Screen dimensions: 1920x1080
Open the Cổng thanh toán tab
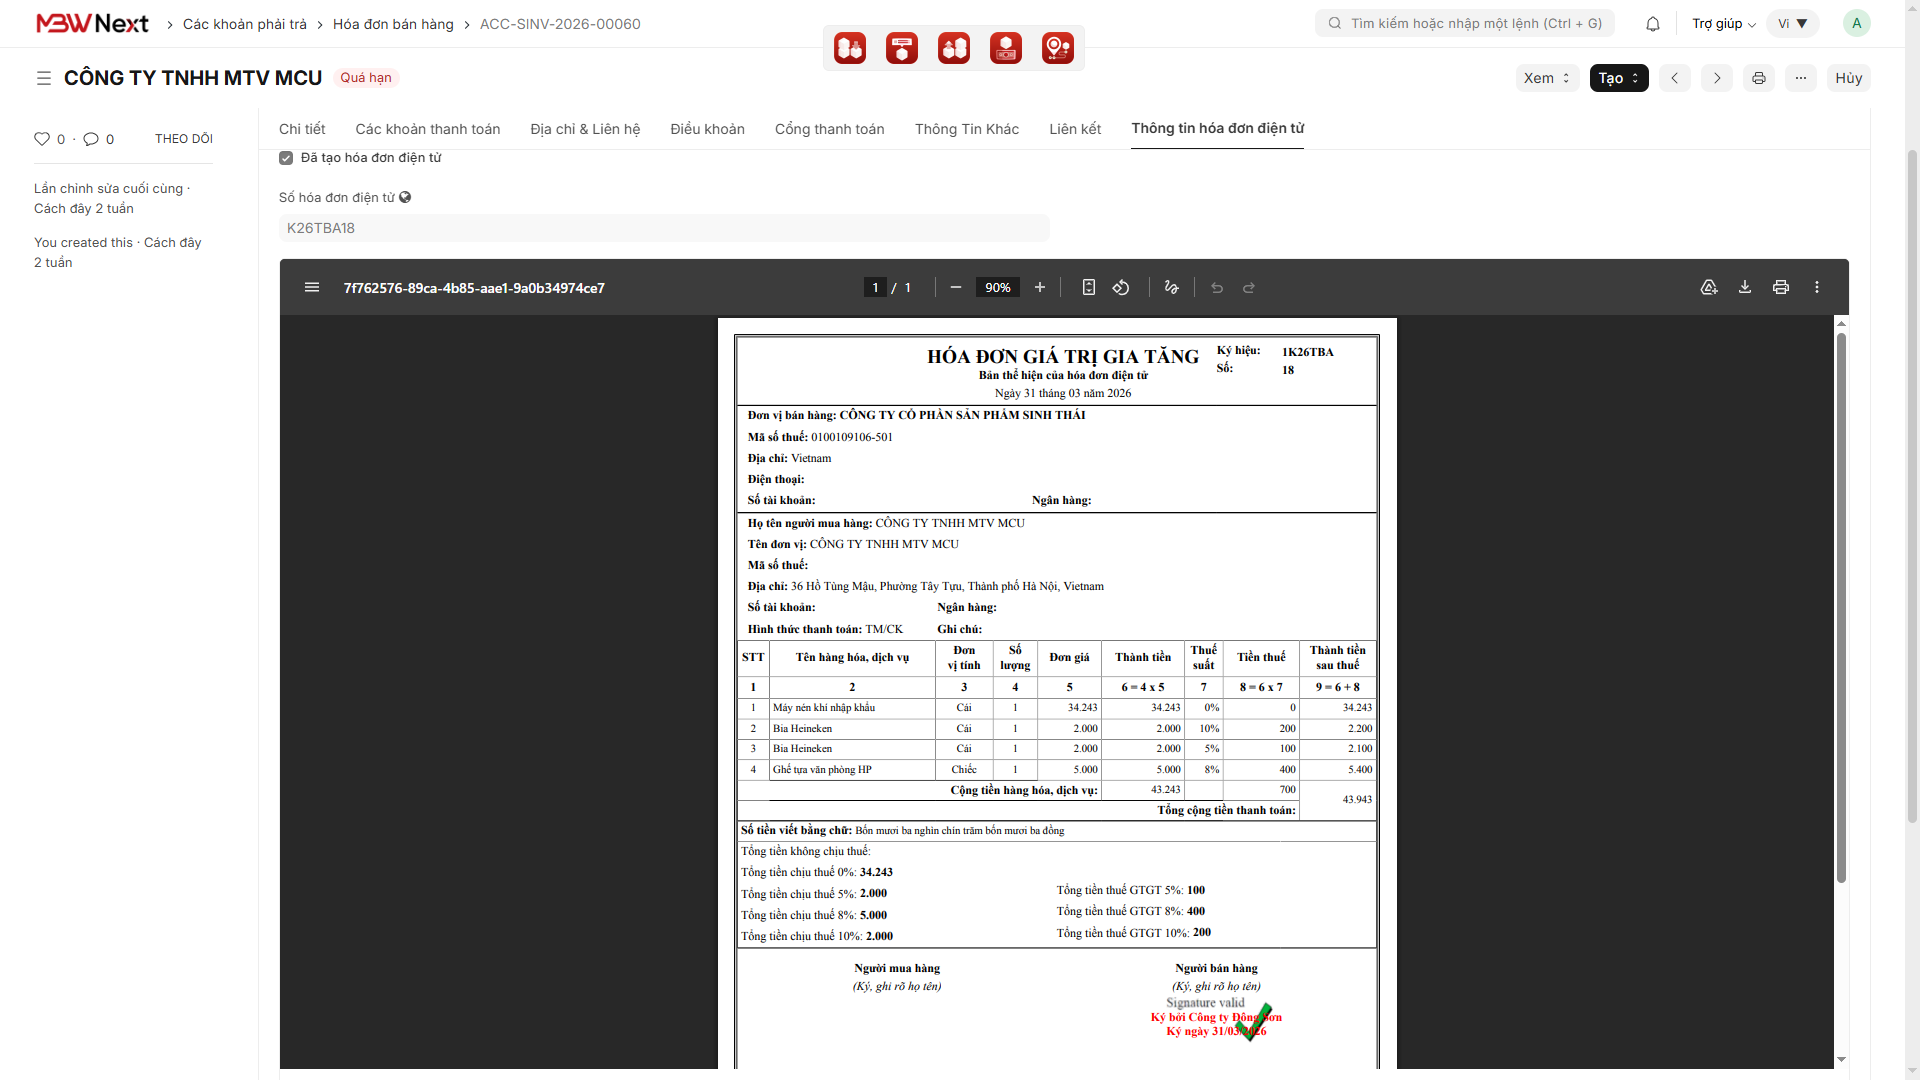coord(829,129)
